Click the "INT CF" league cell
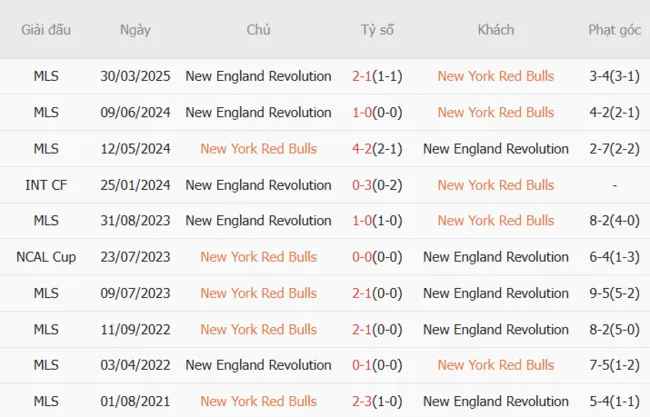 (46, 185)
